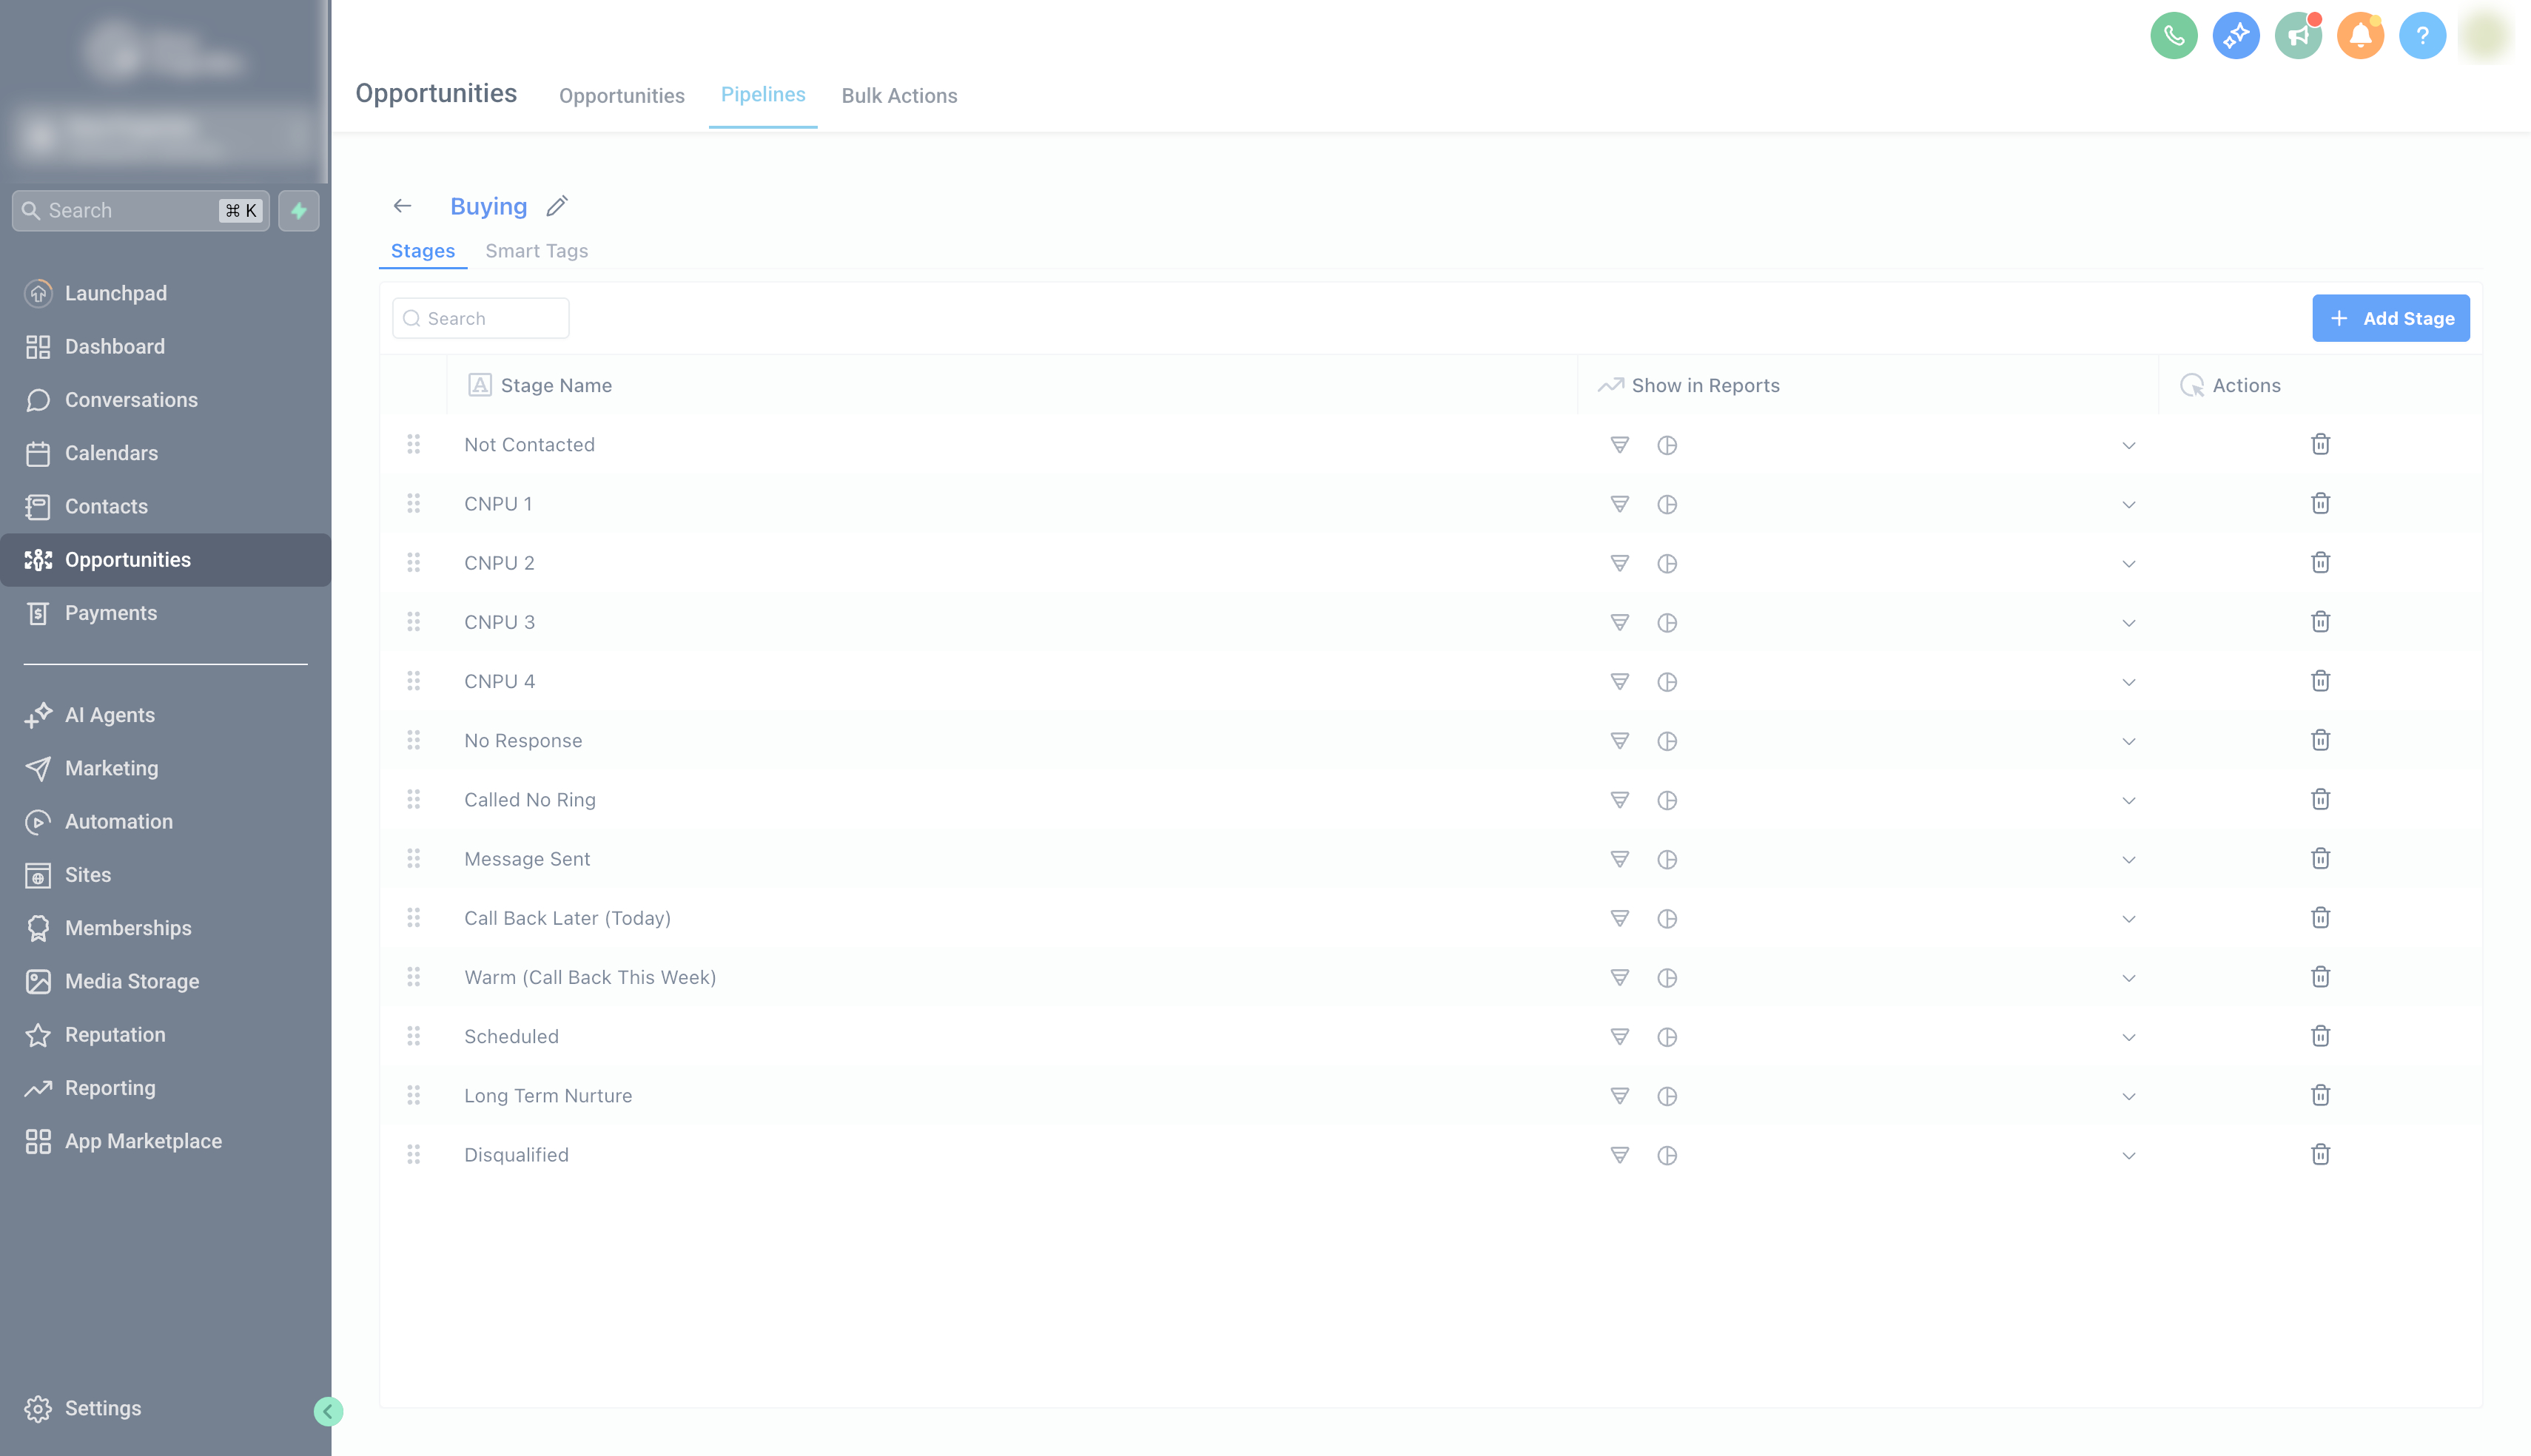Open the AI sparkles assistant icon
Image resolution: width=2531 pixels, height=1456 pixels.
click(x=2236, y=35)
